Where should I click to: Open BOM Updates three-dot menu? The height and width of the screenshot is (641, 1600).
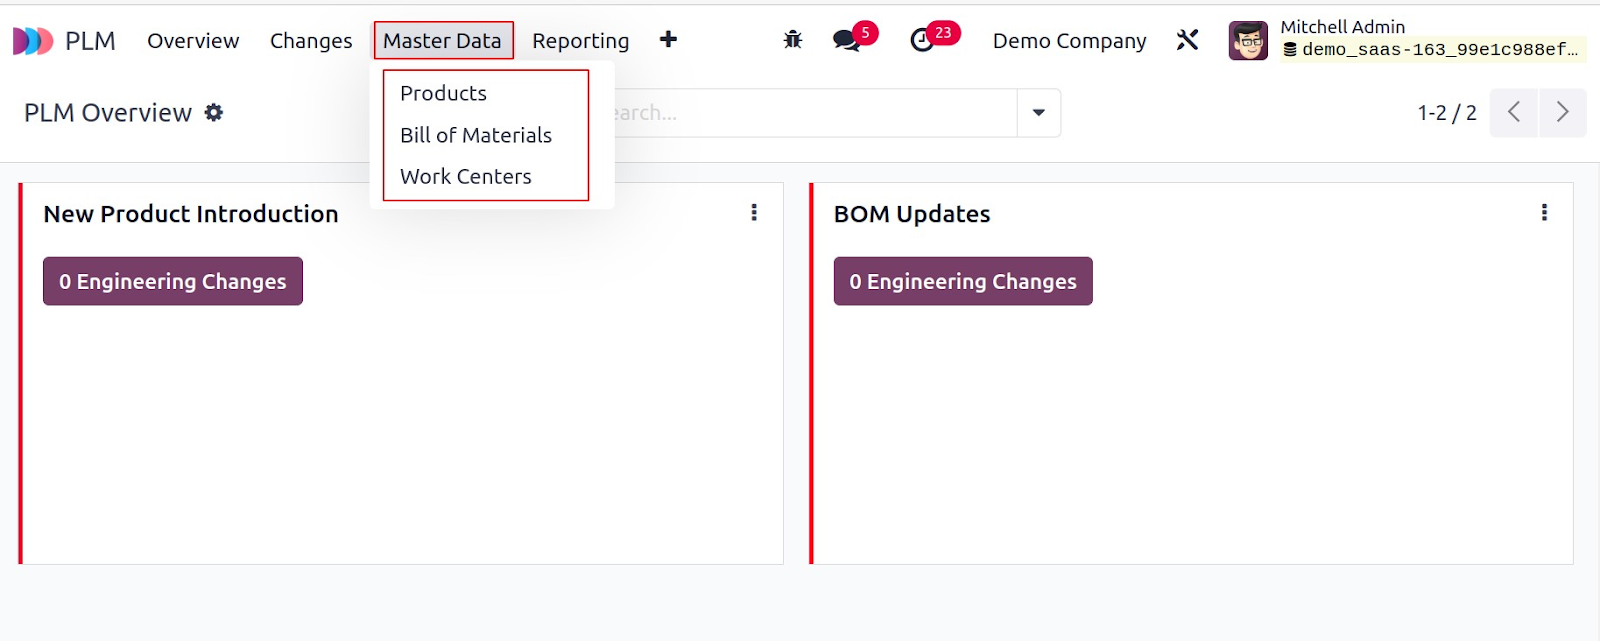pos(1544,212)
